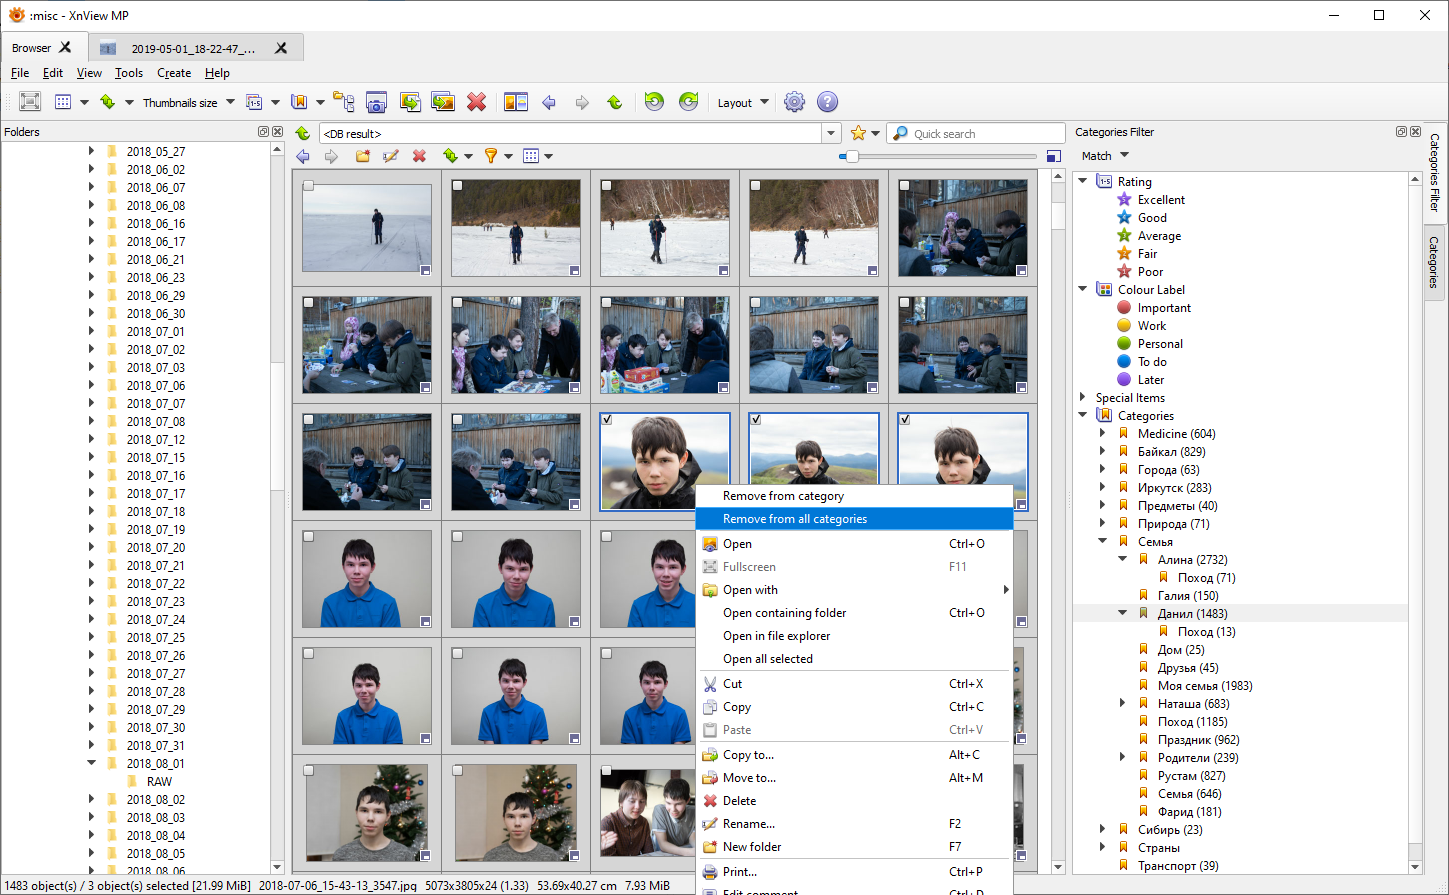Select the Excellent rating filter
The image size is (1449, 895).
(1160, 200)
